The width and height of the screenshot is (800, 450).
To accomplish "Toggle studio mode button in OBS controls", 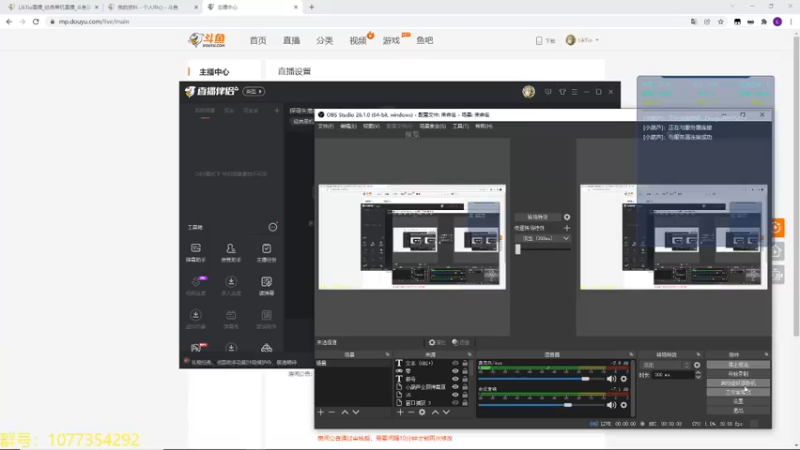I will [738, 392].
